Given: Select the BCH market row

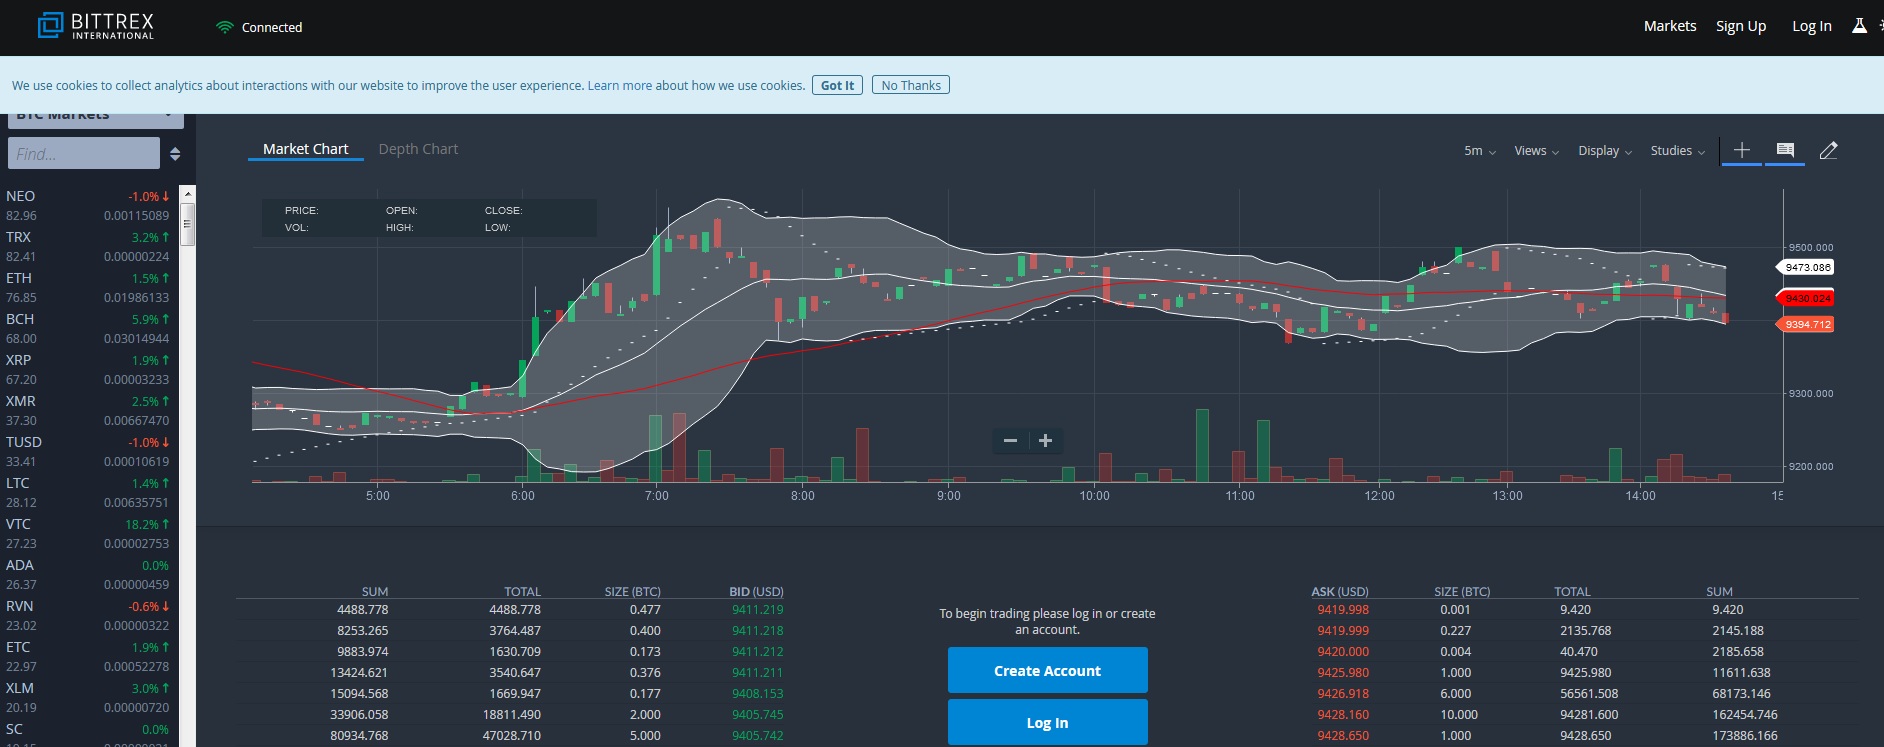Looking at the screenshot, I should click(88, 328).
